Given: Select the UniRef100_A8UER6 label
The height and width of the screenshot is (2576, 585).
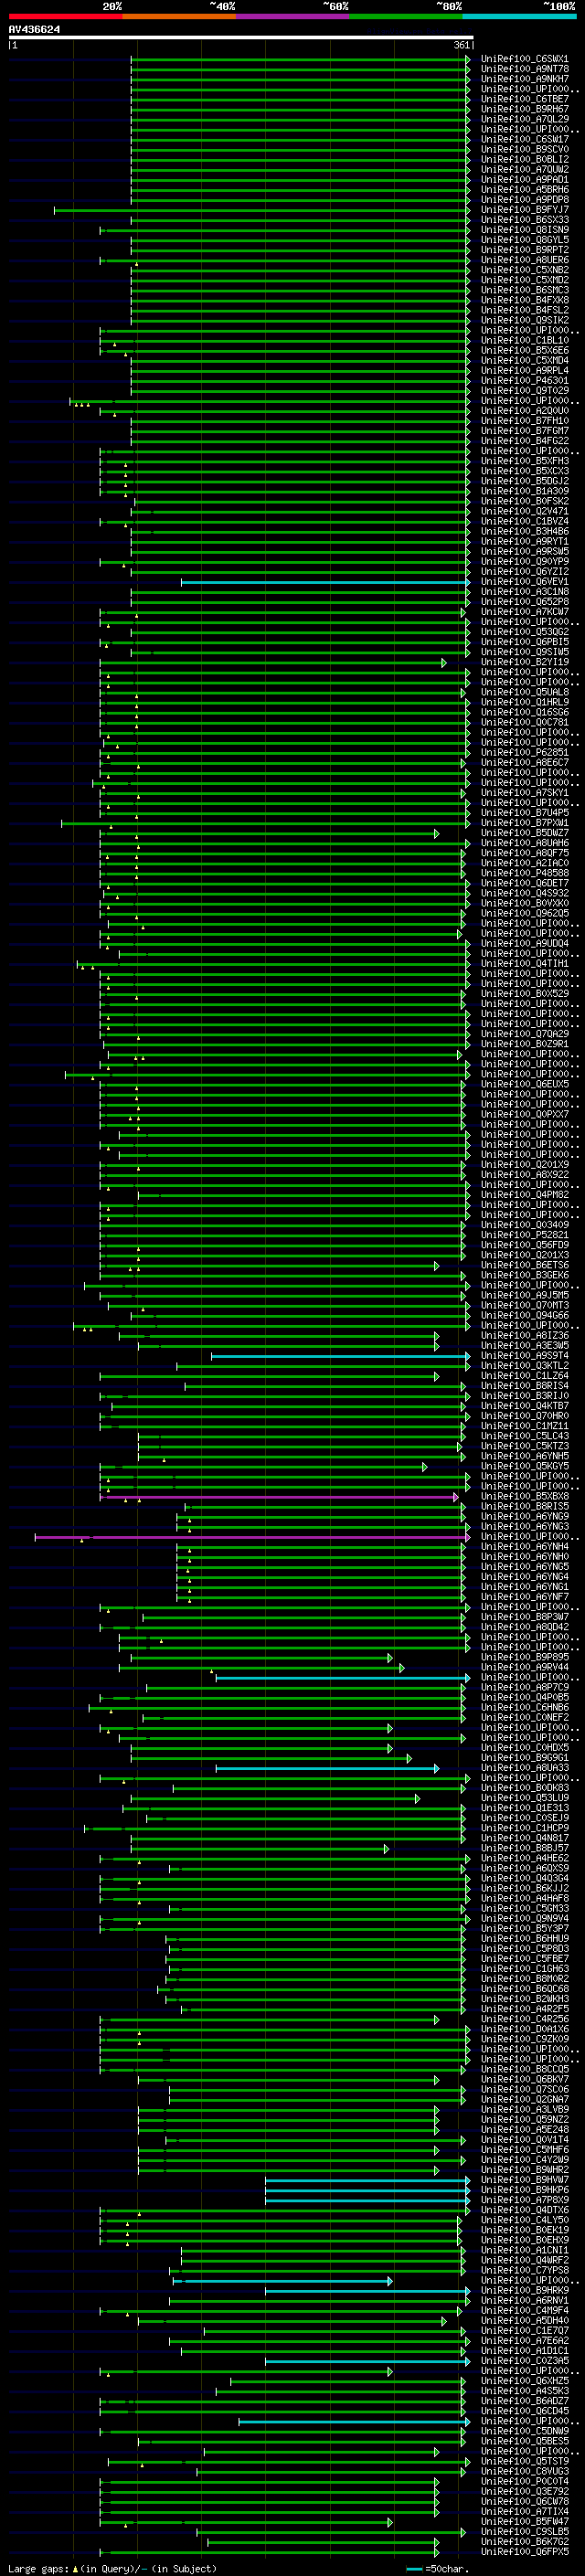Looking at the screenshot, I should click(525, 260).
